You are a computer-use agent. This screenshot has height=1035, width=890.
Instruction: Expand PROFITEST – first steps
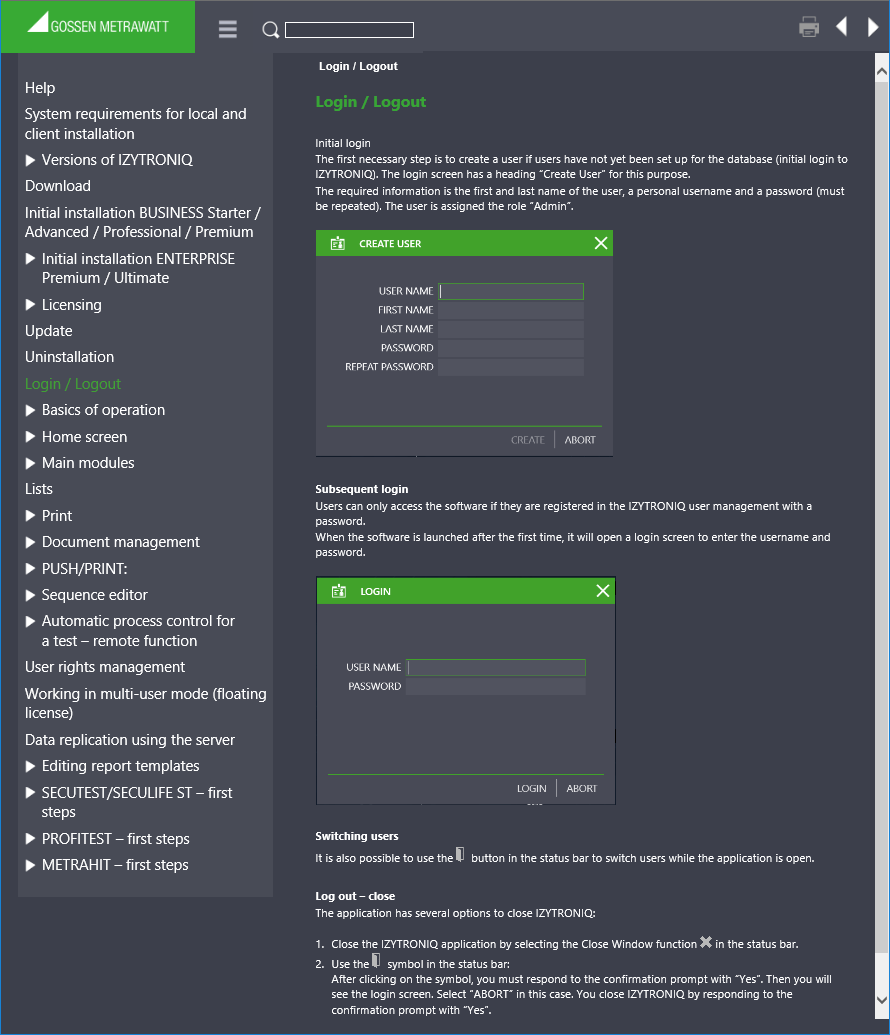point(30,839)
